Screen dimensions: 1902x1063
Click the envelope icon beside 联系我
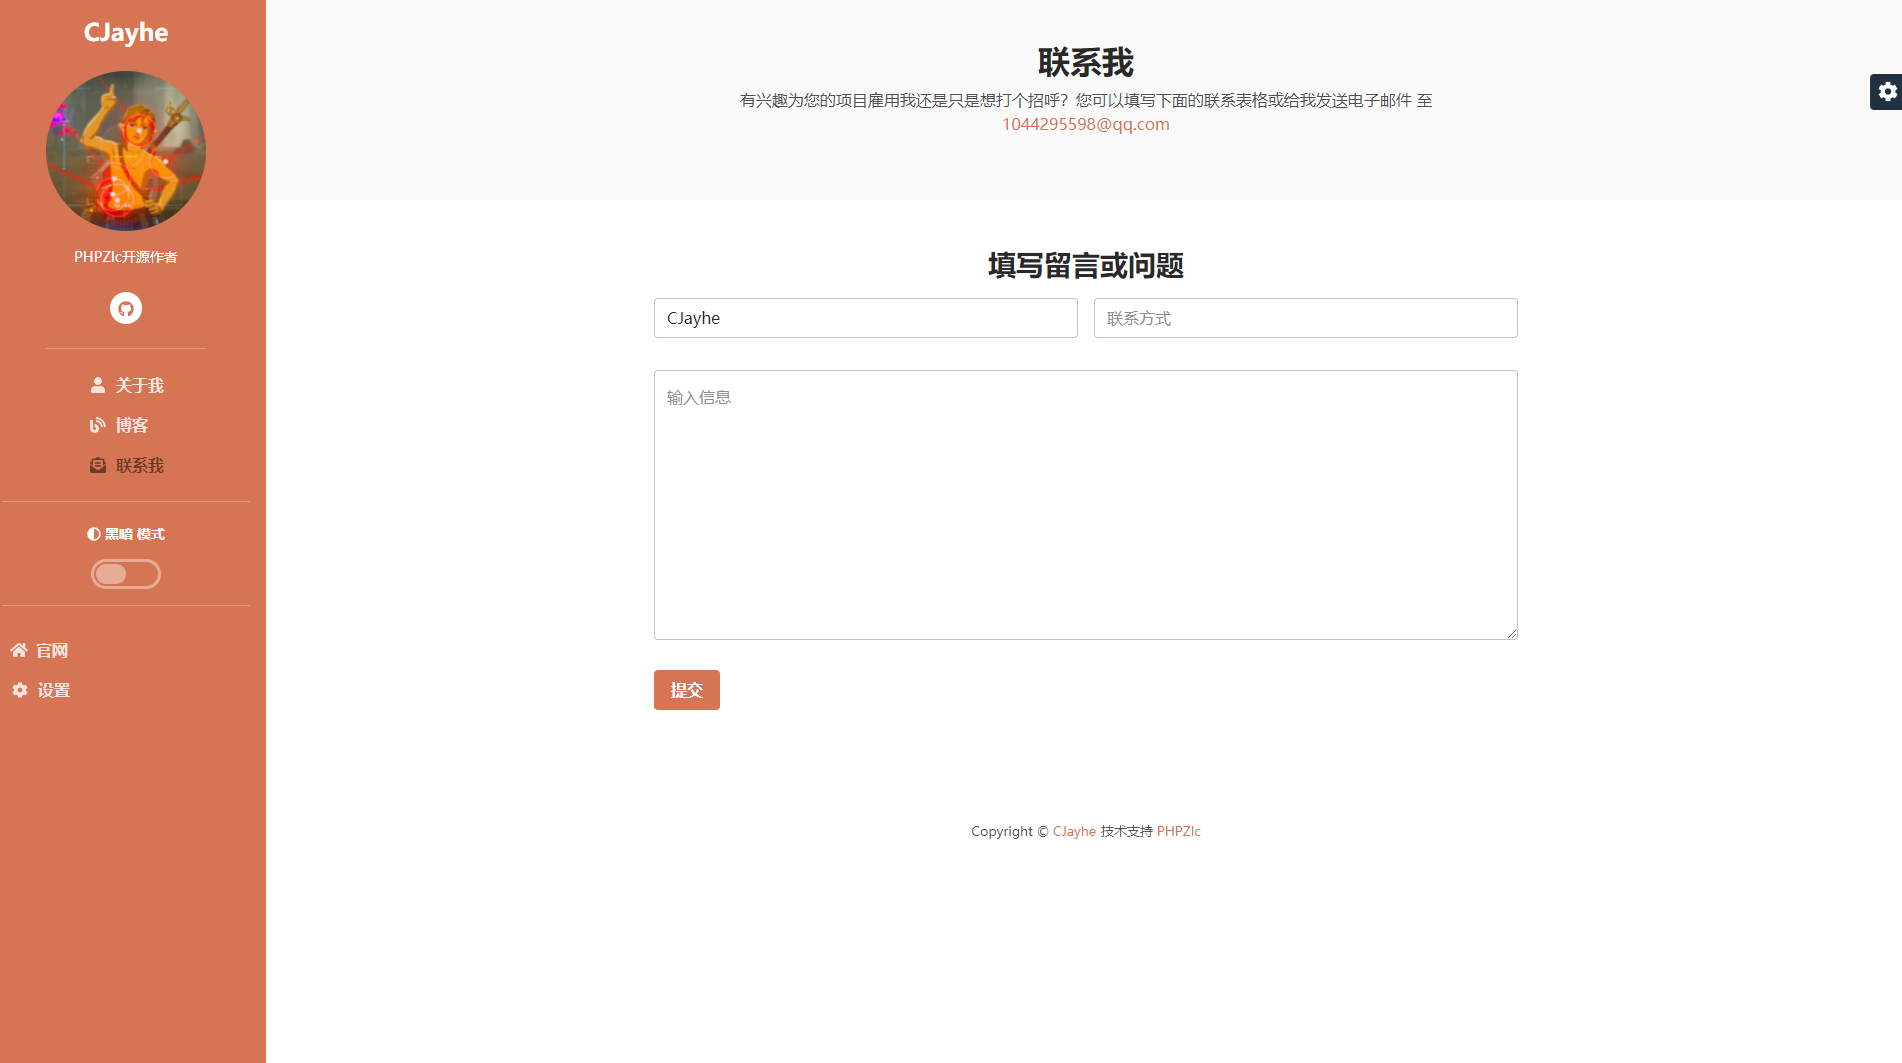(x=98, y=465)
